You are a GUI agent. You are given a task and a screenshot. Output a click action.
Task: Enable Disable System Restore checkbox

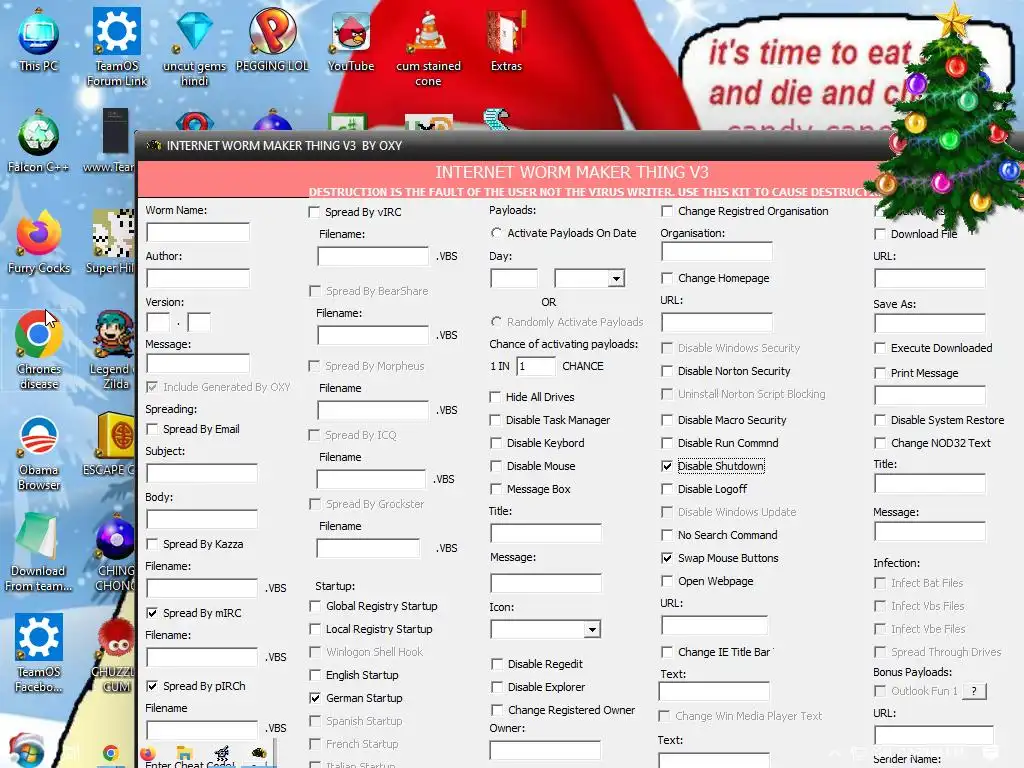pyautogui.click(x=880, y=420)
